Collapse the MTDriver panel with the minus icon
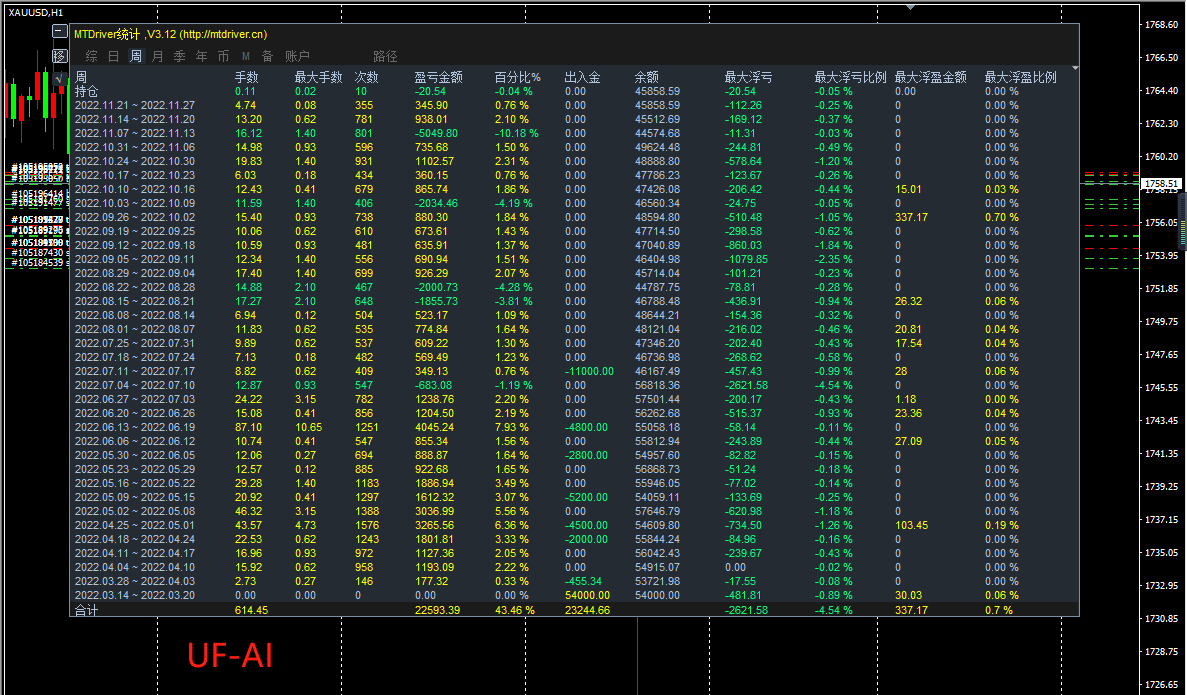 pos(60,31)
